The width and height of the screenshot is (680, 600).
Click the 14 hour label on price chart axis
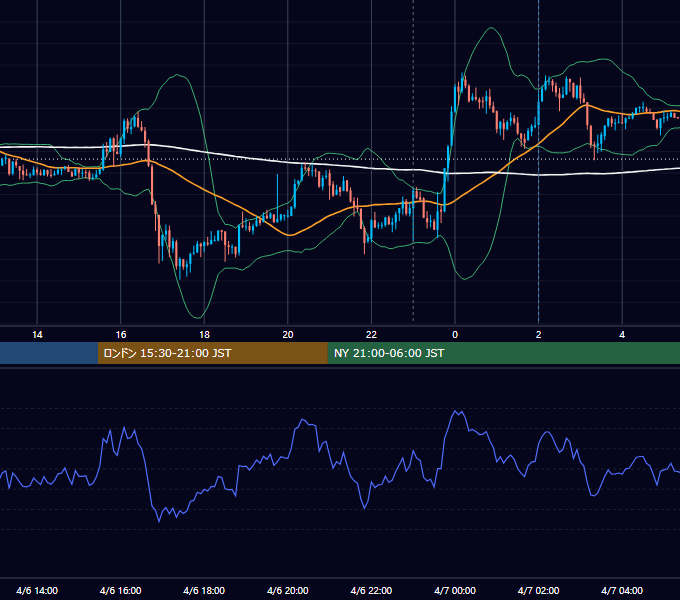tap(37, 334)
